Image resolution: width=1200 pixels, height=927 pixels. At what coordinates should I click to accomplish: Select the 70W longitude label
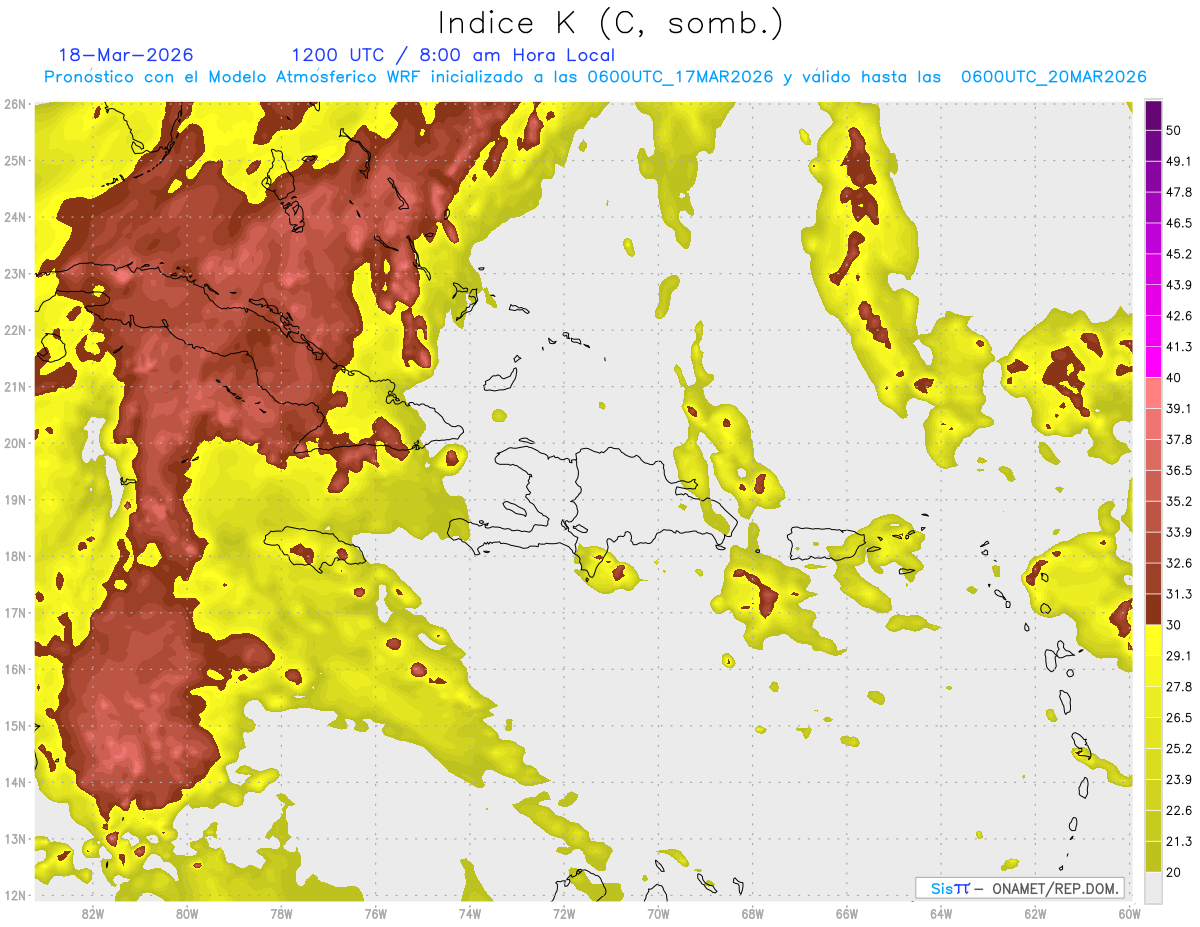pyautogui.click(x=658, y=914)
